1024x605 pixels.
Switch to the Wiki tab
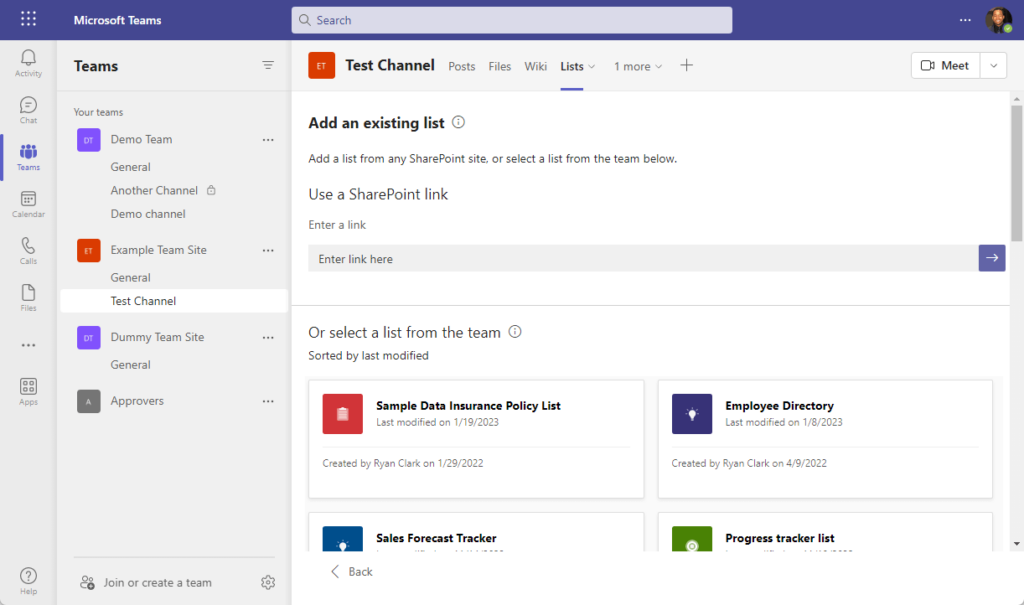coord(536,67)
